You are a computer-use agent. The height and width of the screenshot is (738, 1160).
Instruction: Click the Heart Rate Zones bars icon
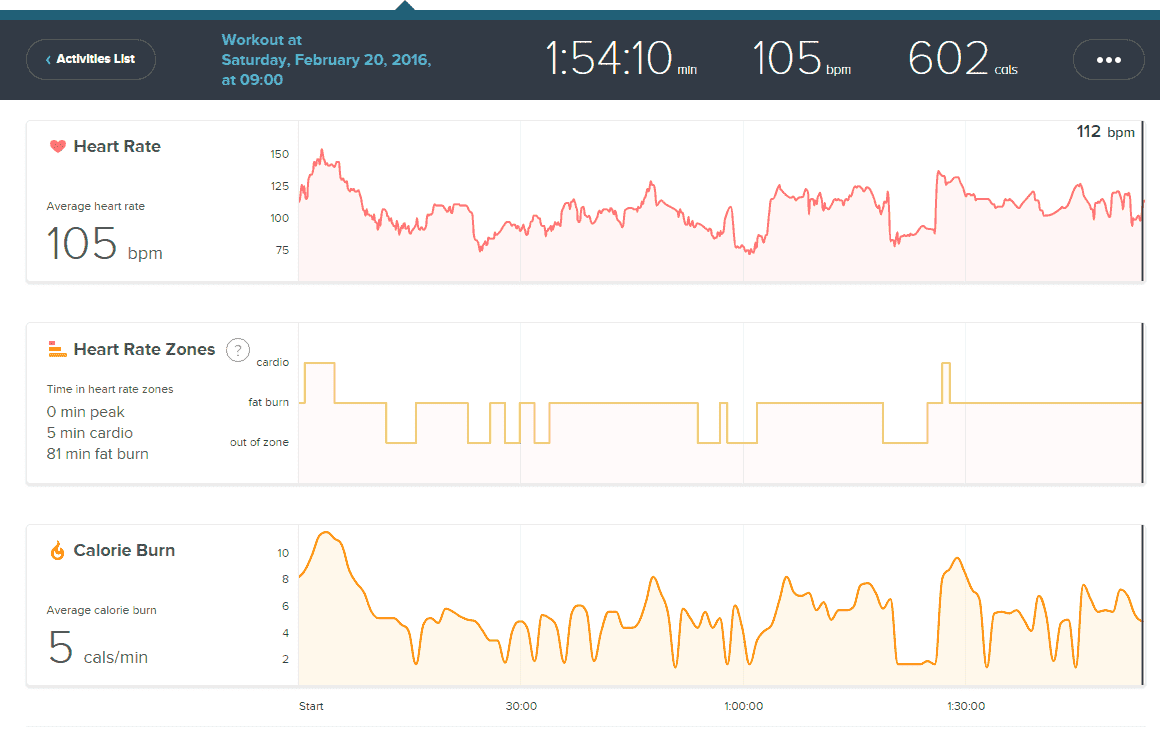coord(57,349)
